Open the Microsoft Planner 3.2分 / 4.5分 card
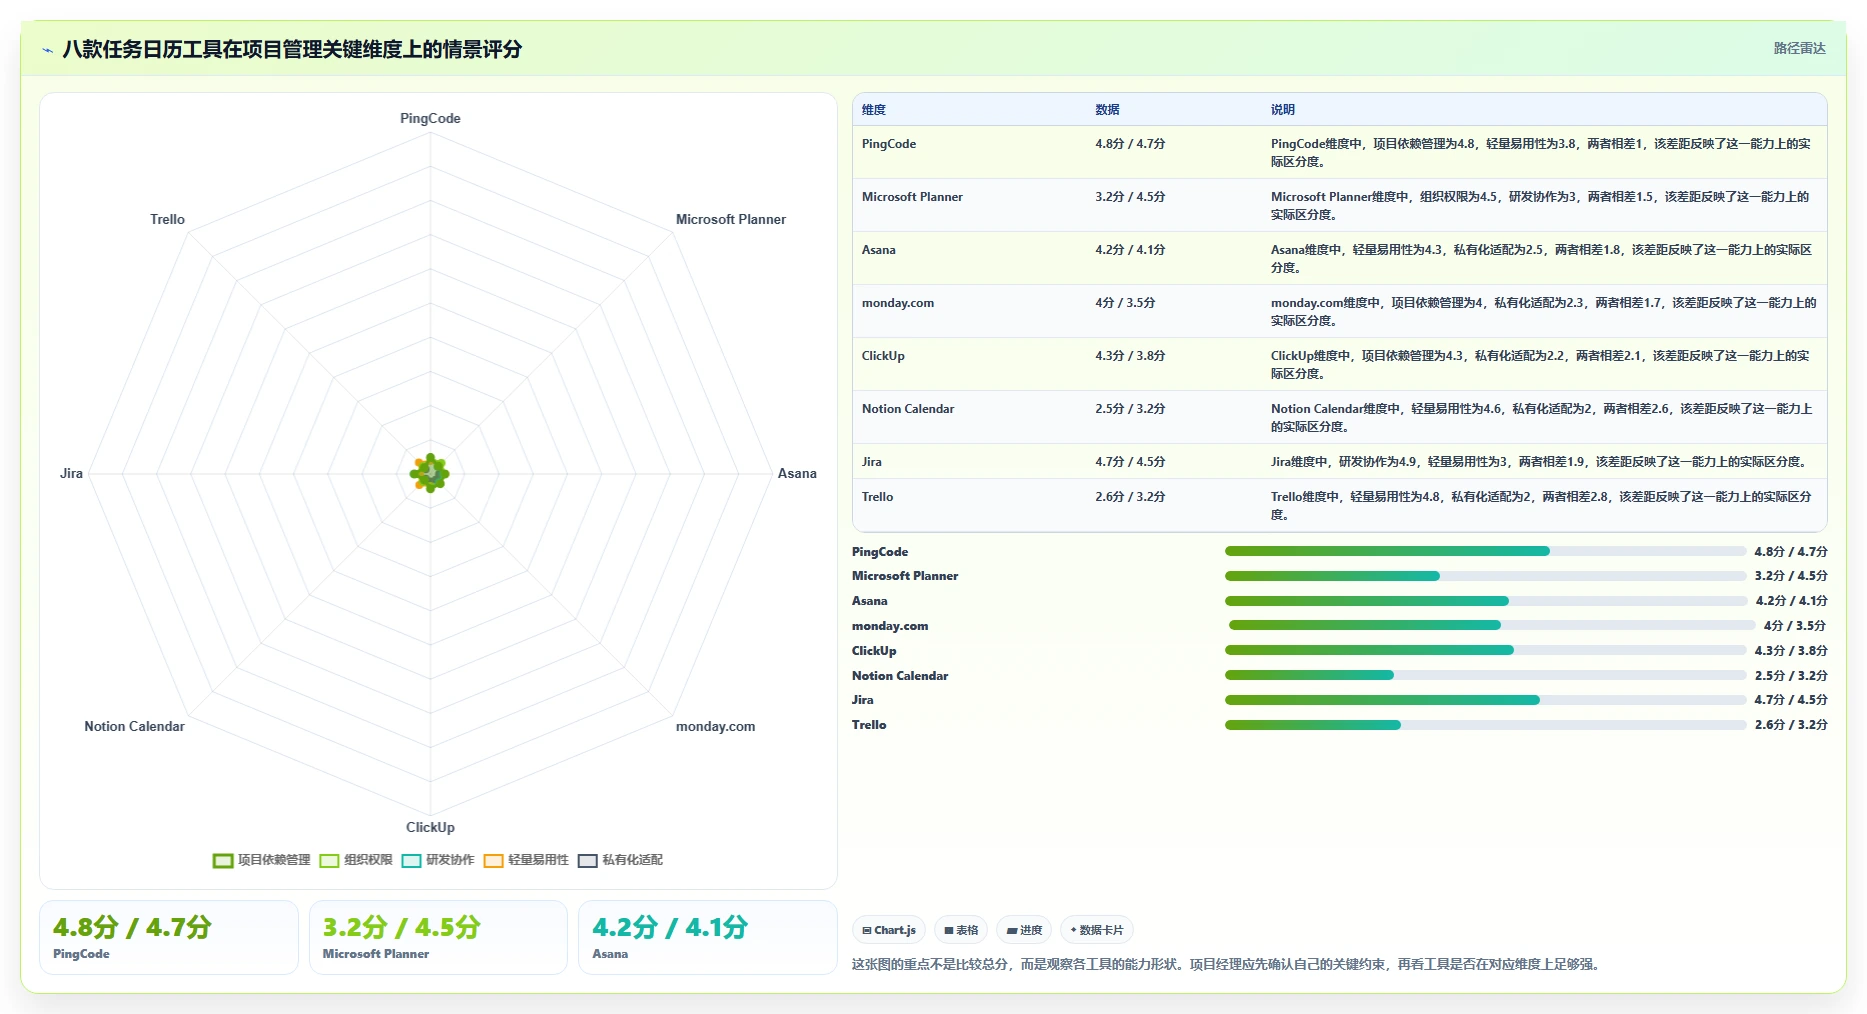The height and width of the screenshot is (1014, 1867). 438,937
